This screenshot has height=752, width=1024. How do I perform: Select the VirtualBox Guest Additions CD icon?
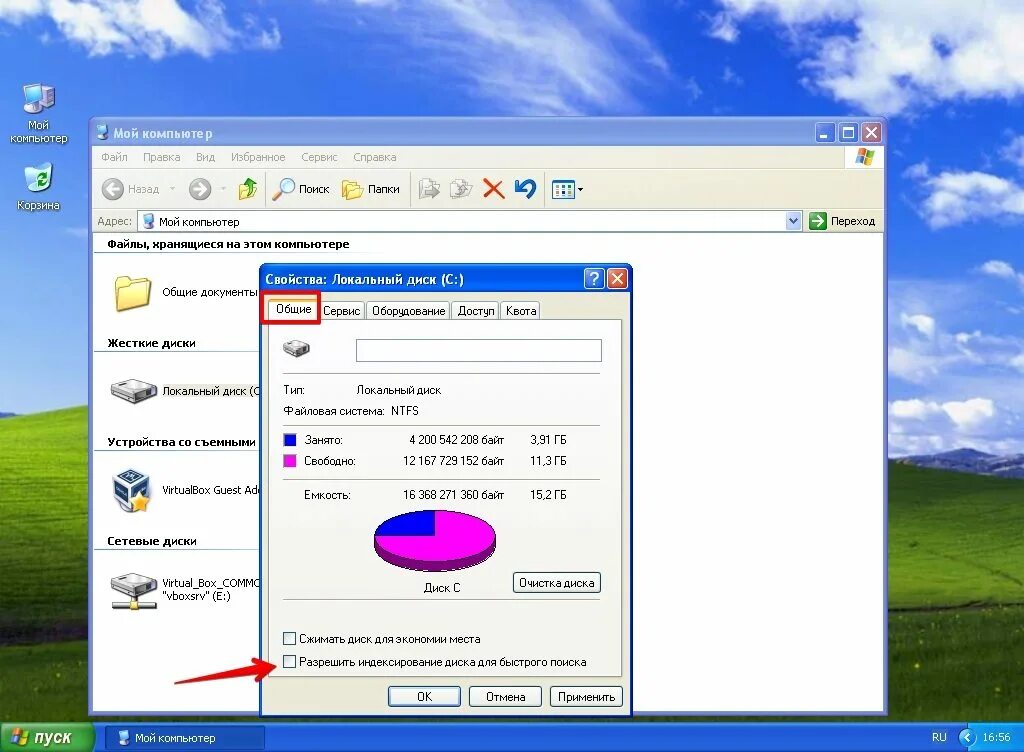click(131, 490)
